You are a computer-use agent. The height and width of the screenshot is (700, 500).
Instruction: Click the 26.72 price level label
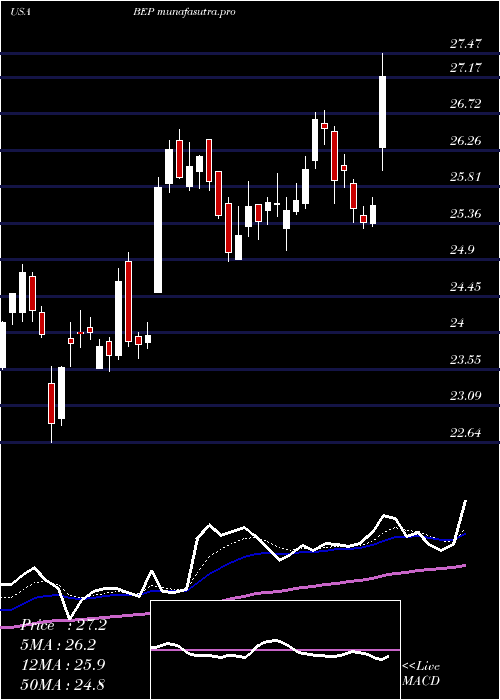click(x=465, y=104)
